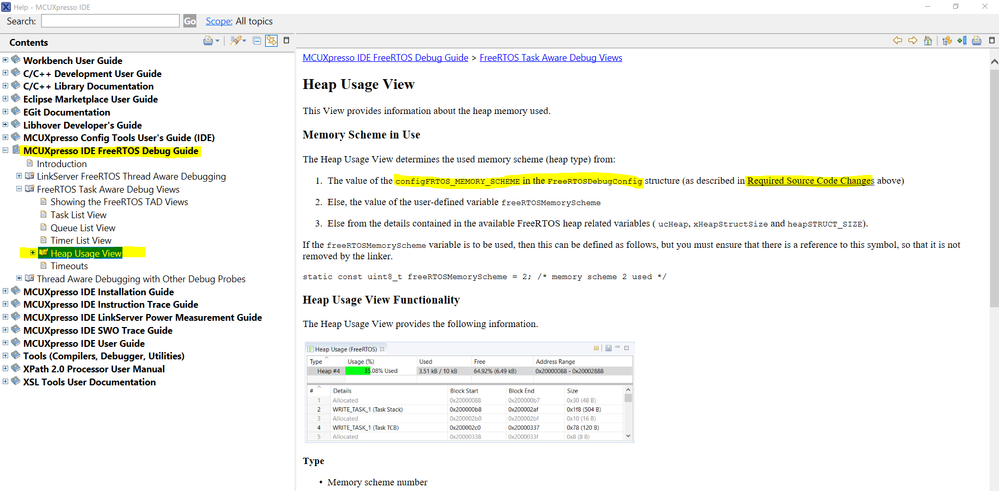
Task: Expand C/C++ Development User Guide node
Action: (6, 74)
